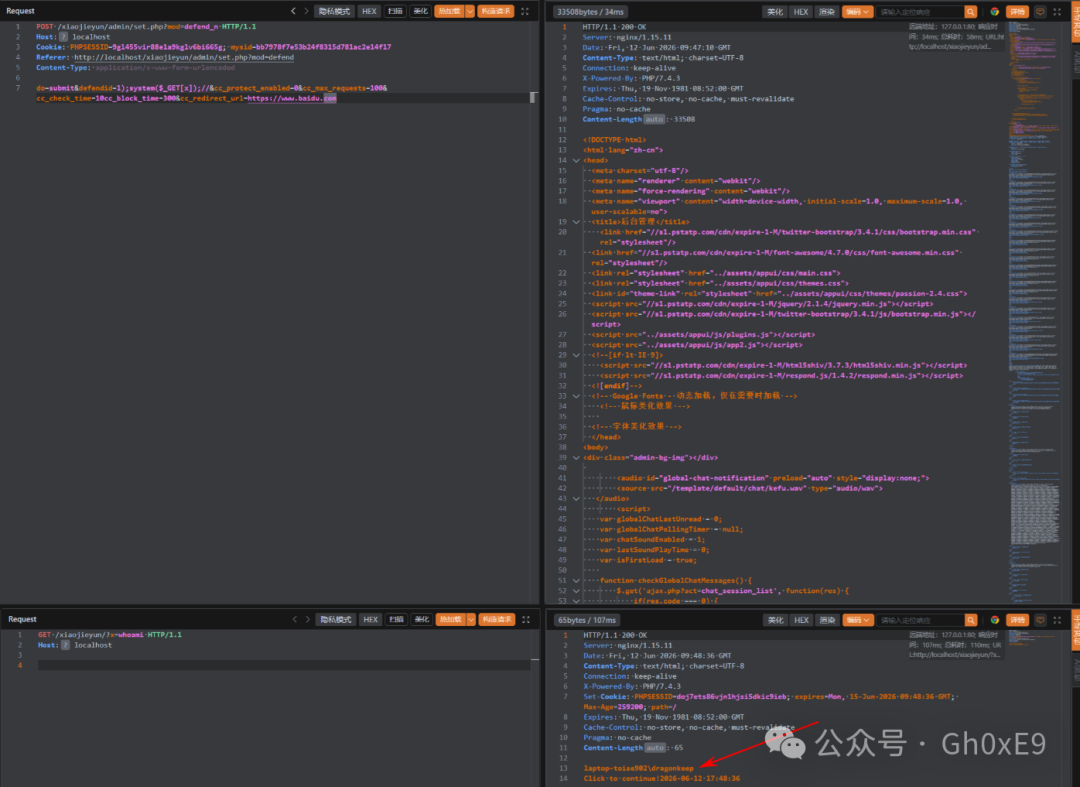Focus search field in 65bytes response panel
This screenshot has height=787, width=1080.
pyautogui.click(x=920, y=620)
